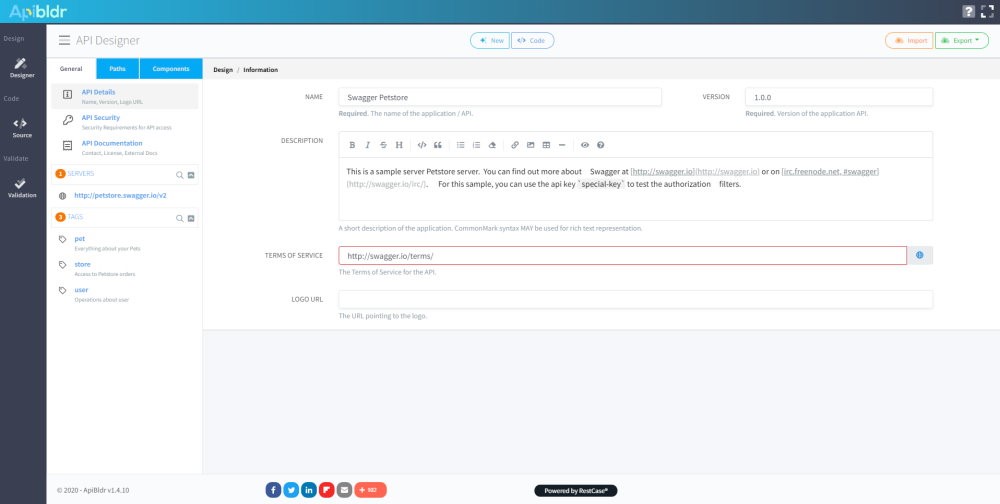
Task: Insert horizontal rule in description
Action: 562,145
